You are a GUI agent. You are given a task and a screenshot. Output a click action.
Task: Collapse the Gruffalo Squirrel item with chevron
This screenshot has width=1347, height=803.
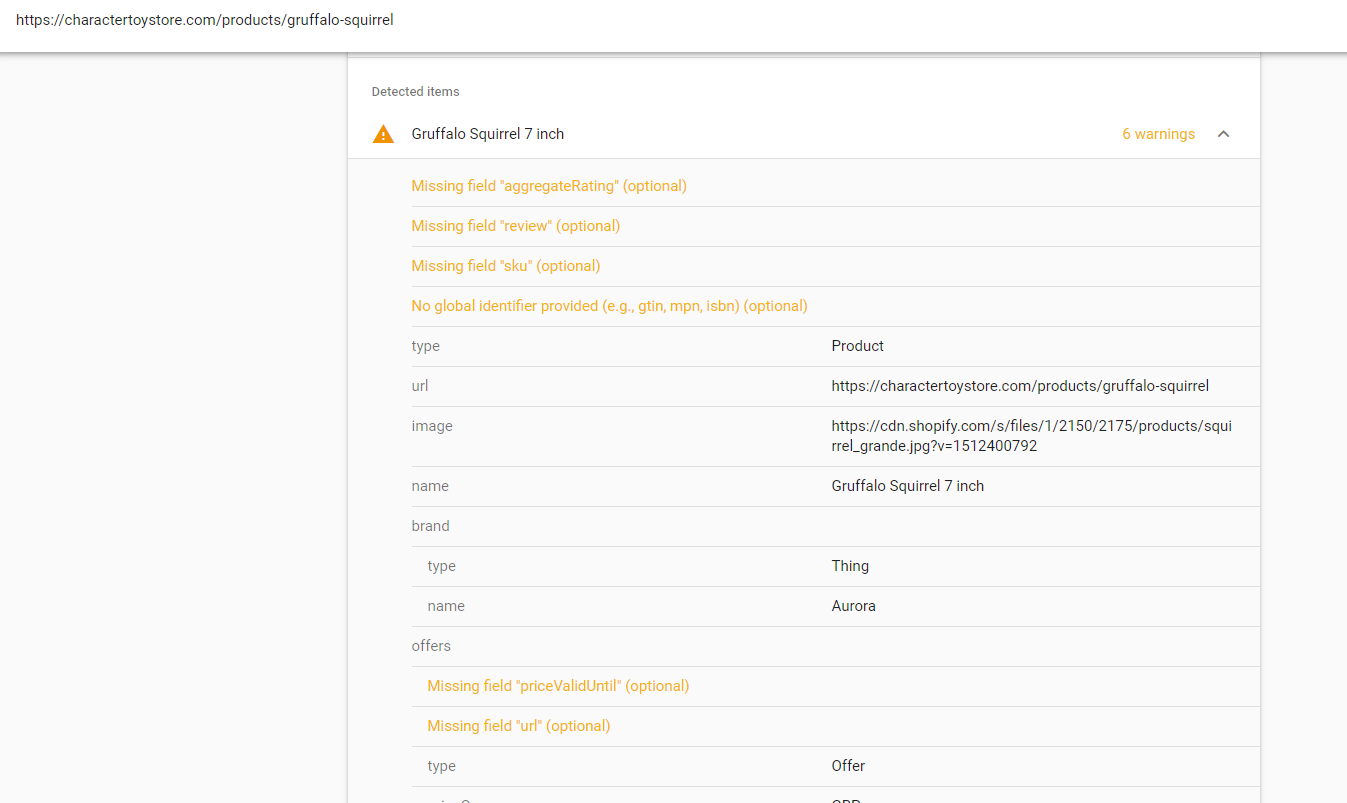coord(1223,134)
